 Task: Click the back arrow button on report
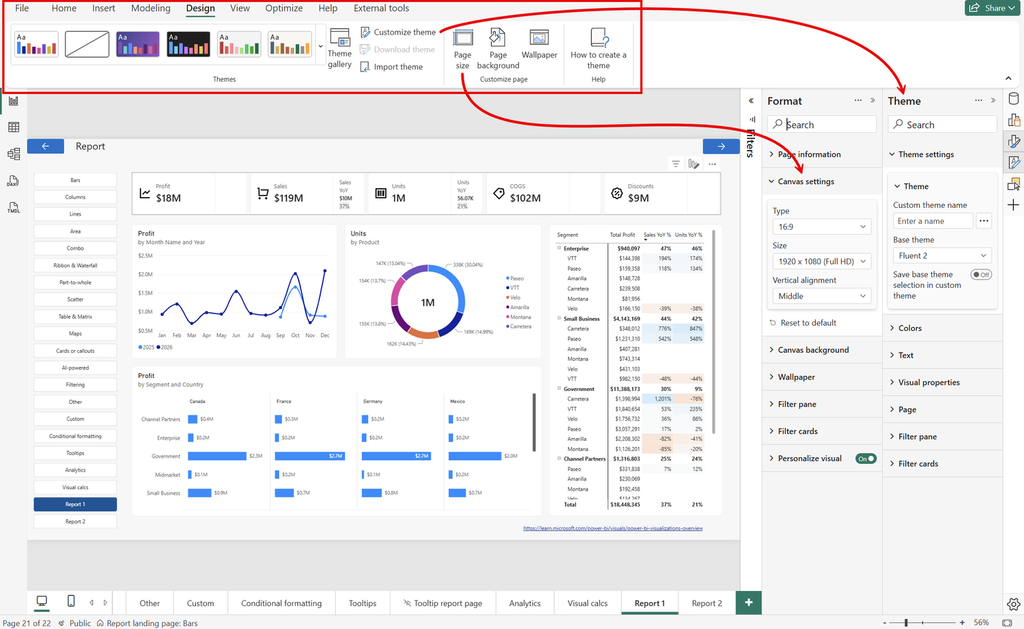tap(46, 146)
